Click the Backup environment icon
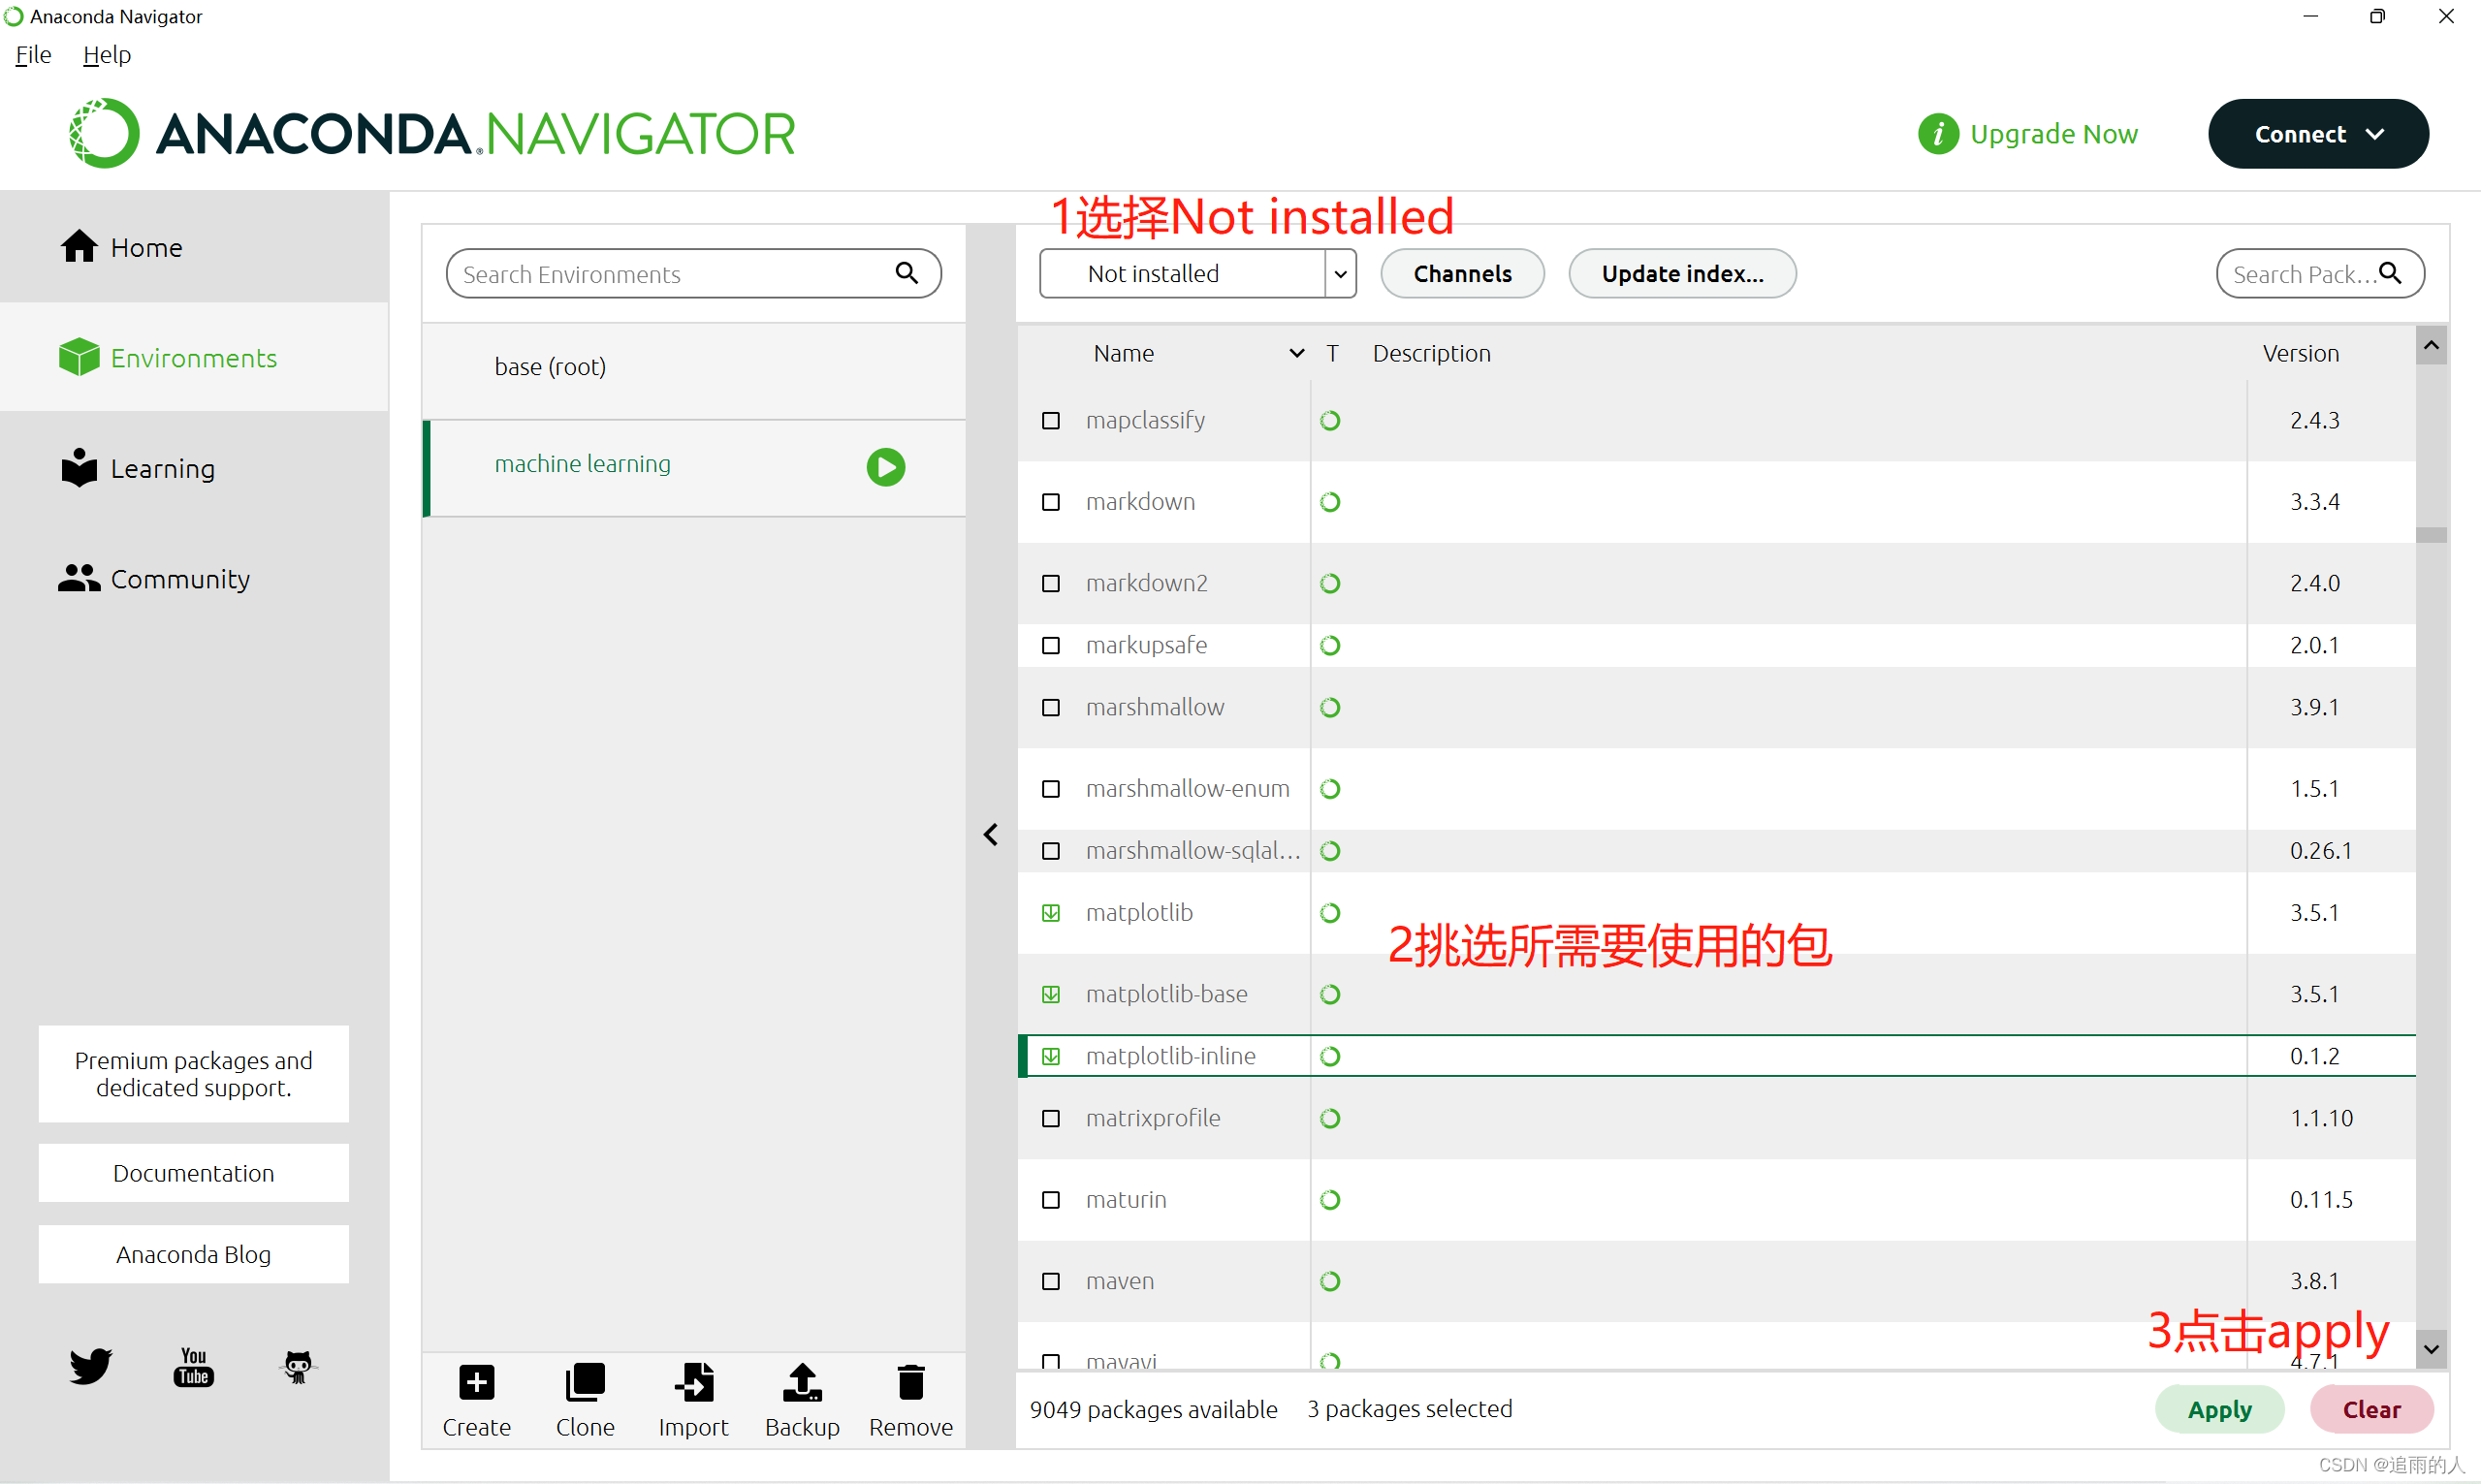 (802, 1384)
